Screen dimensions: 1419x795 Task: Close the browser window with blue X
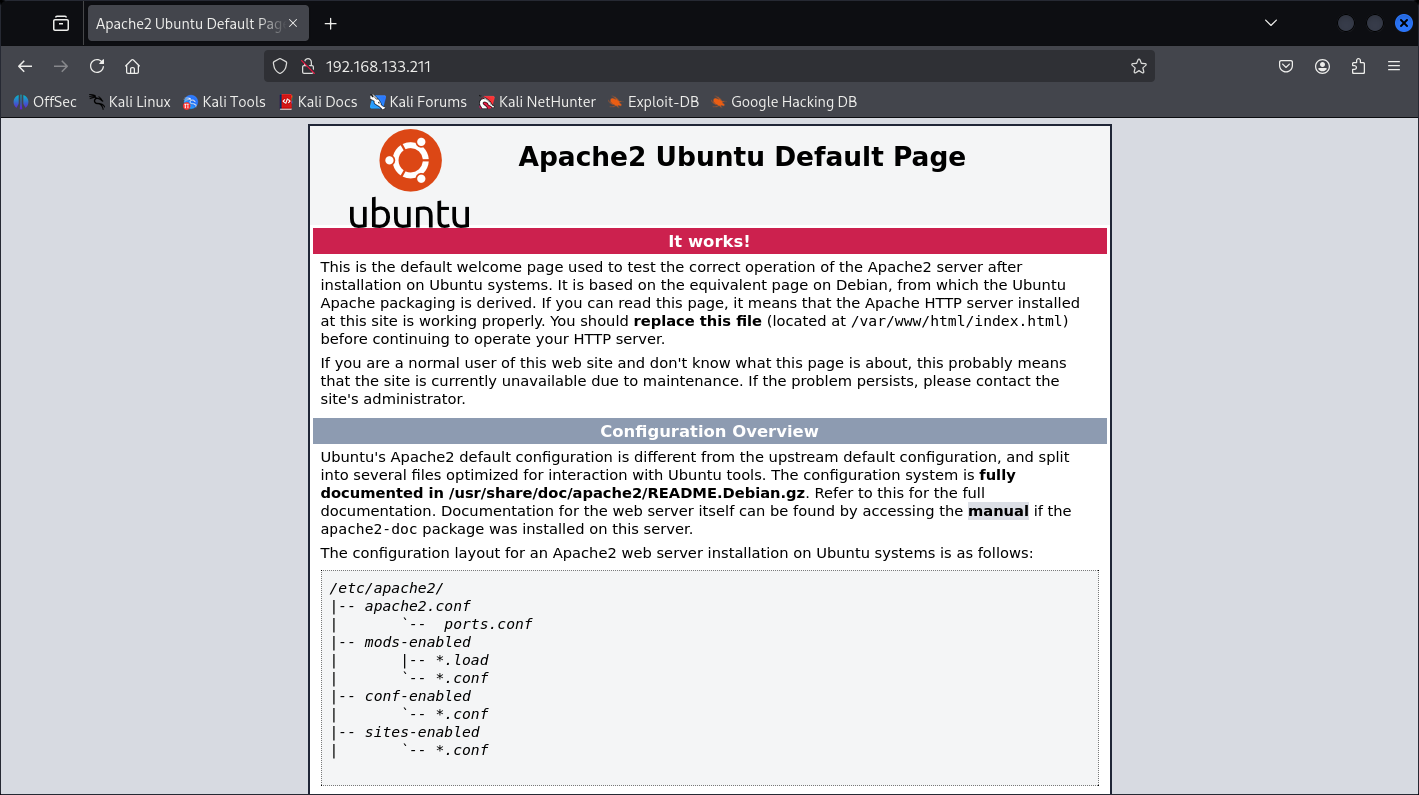coord(1403,23)
